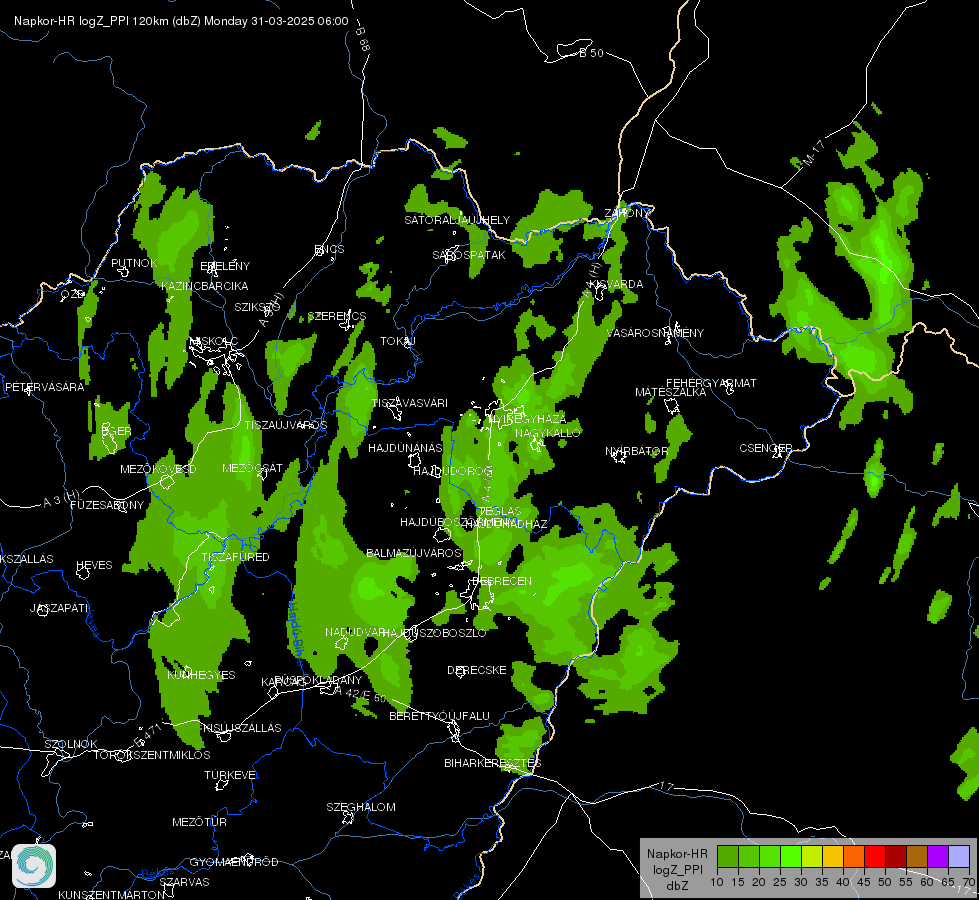Click the 'Napkor-HR' label in the legend
The image size is (979, 900).
pyautogui.click(x=677, y=853)
